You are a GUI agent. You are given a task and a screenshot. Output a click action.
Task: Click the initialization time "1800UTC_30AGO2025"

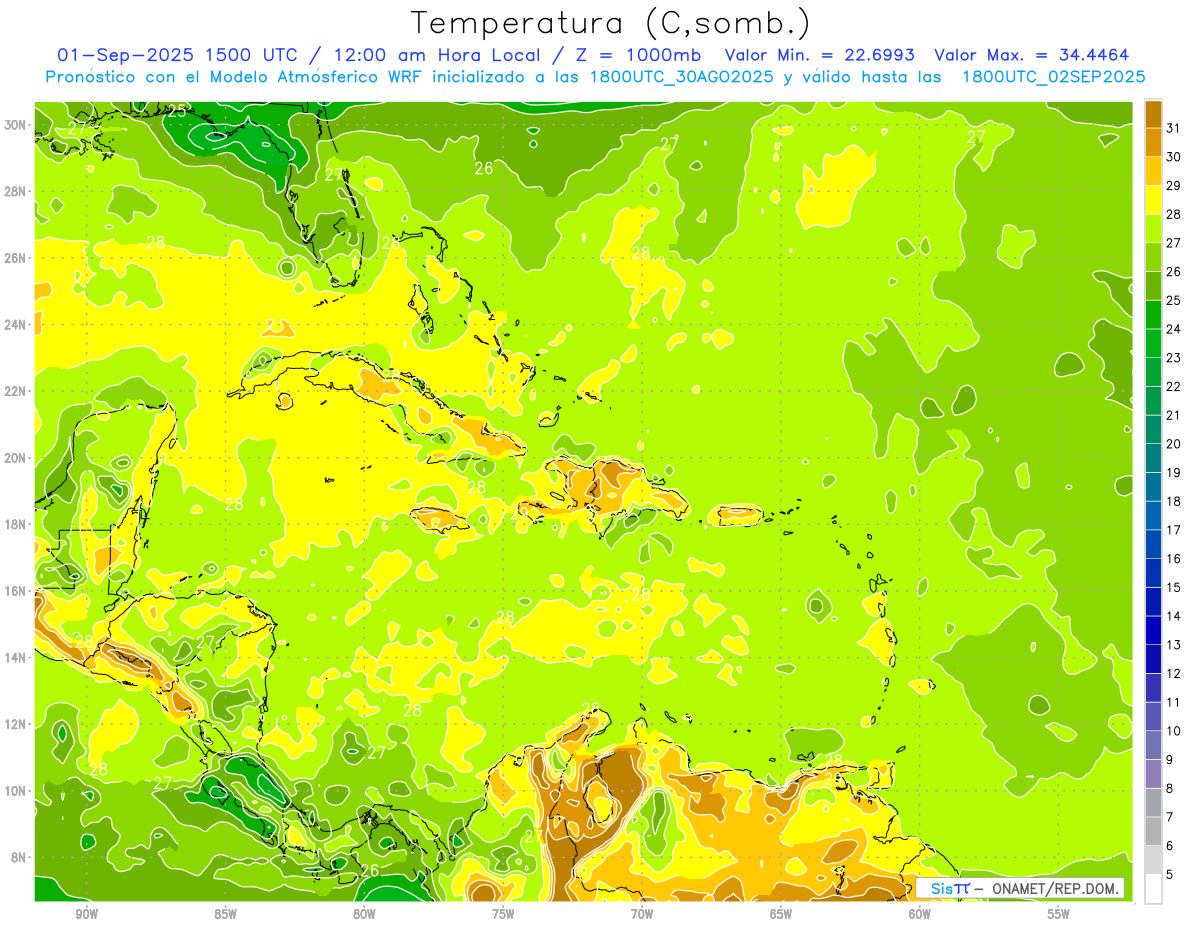click(680, 77)
